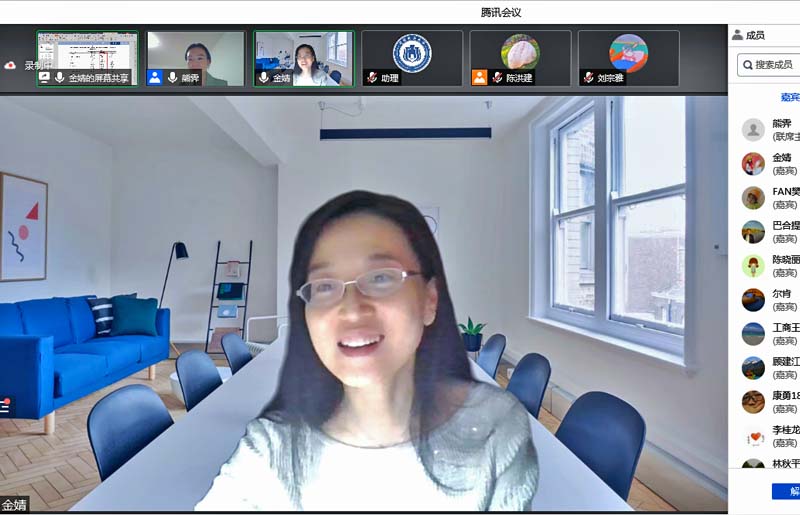Image resolution: width=800 pixels, height=515 pixels.
Task: Toggle microphone on 助理 video tile
Action: coord(372,77)
